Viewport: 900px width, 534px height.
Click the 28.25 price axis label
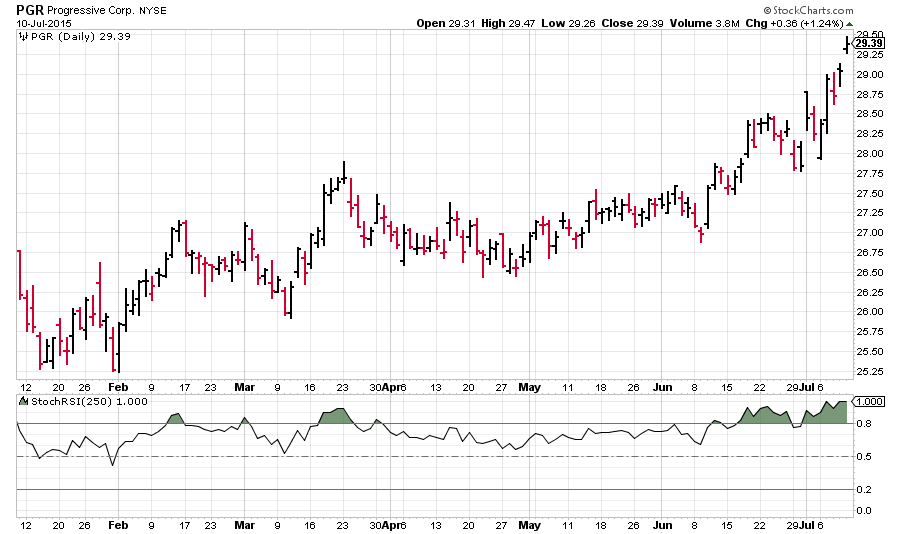pos(870,134)
